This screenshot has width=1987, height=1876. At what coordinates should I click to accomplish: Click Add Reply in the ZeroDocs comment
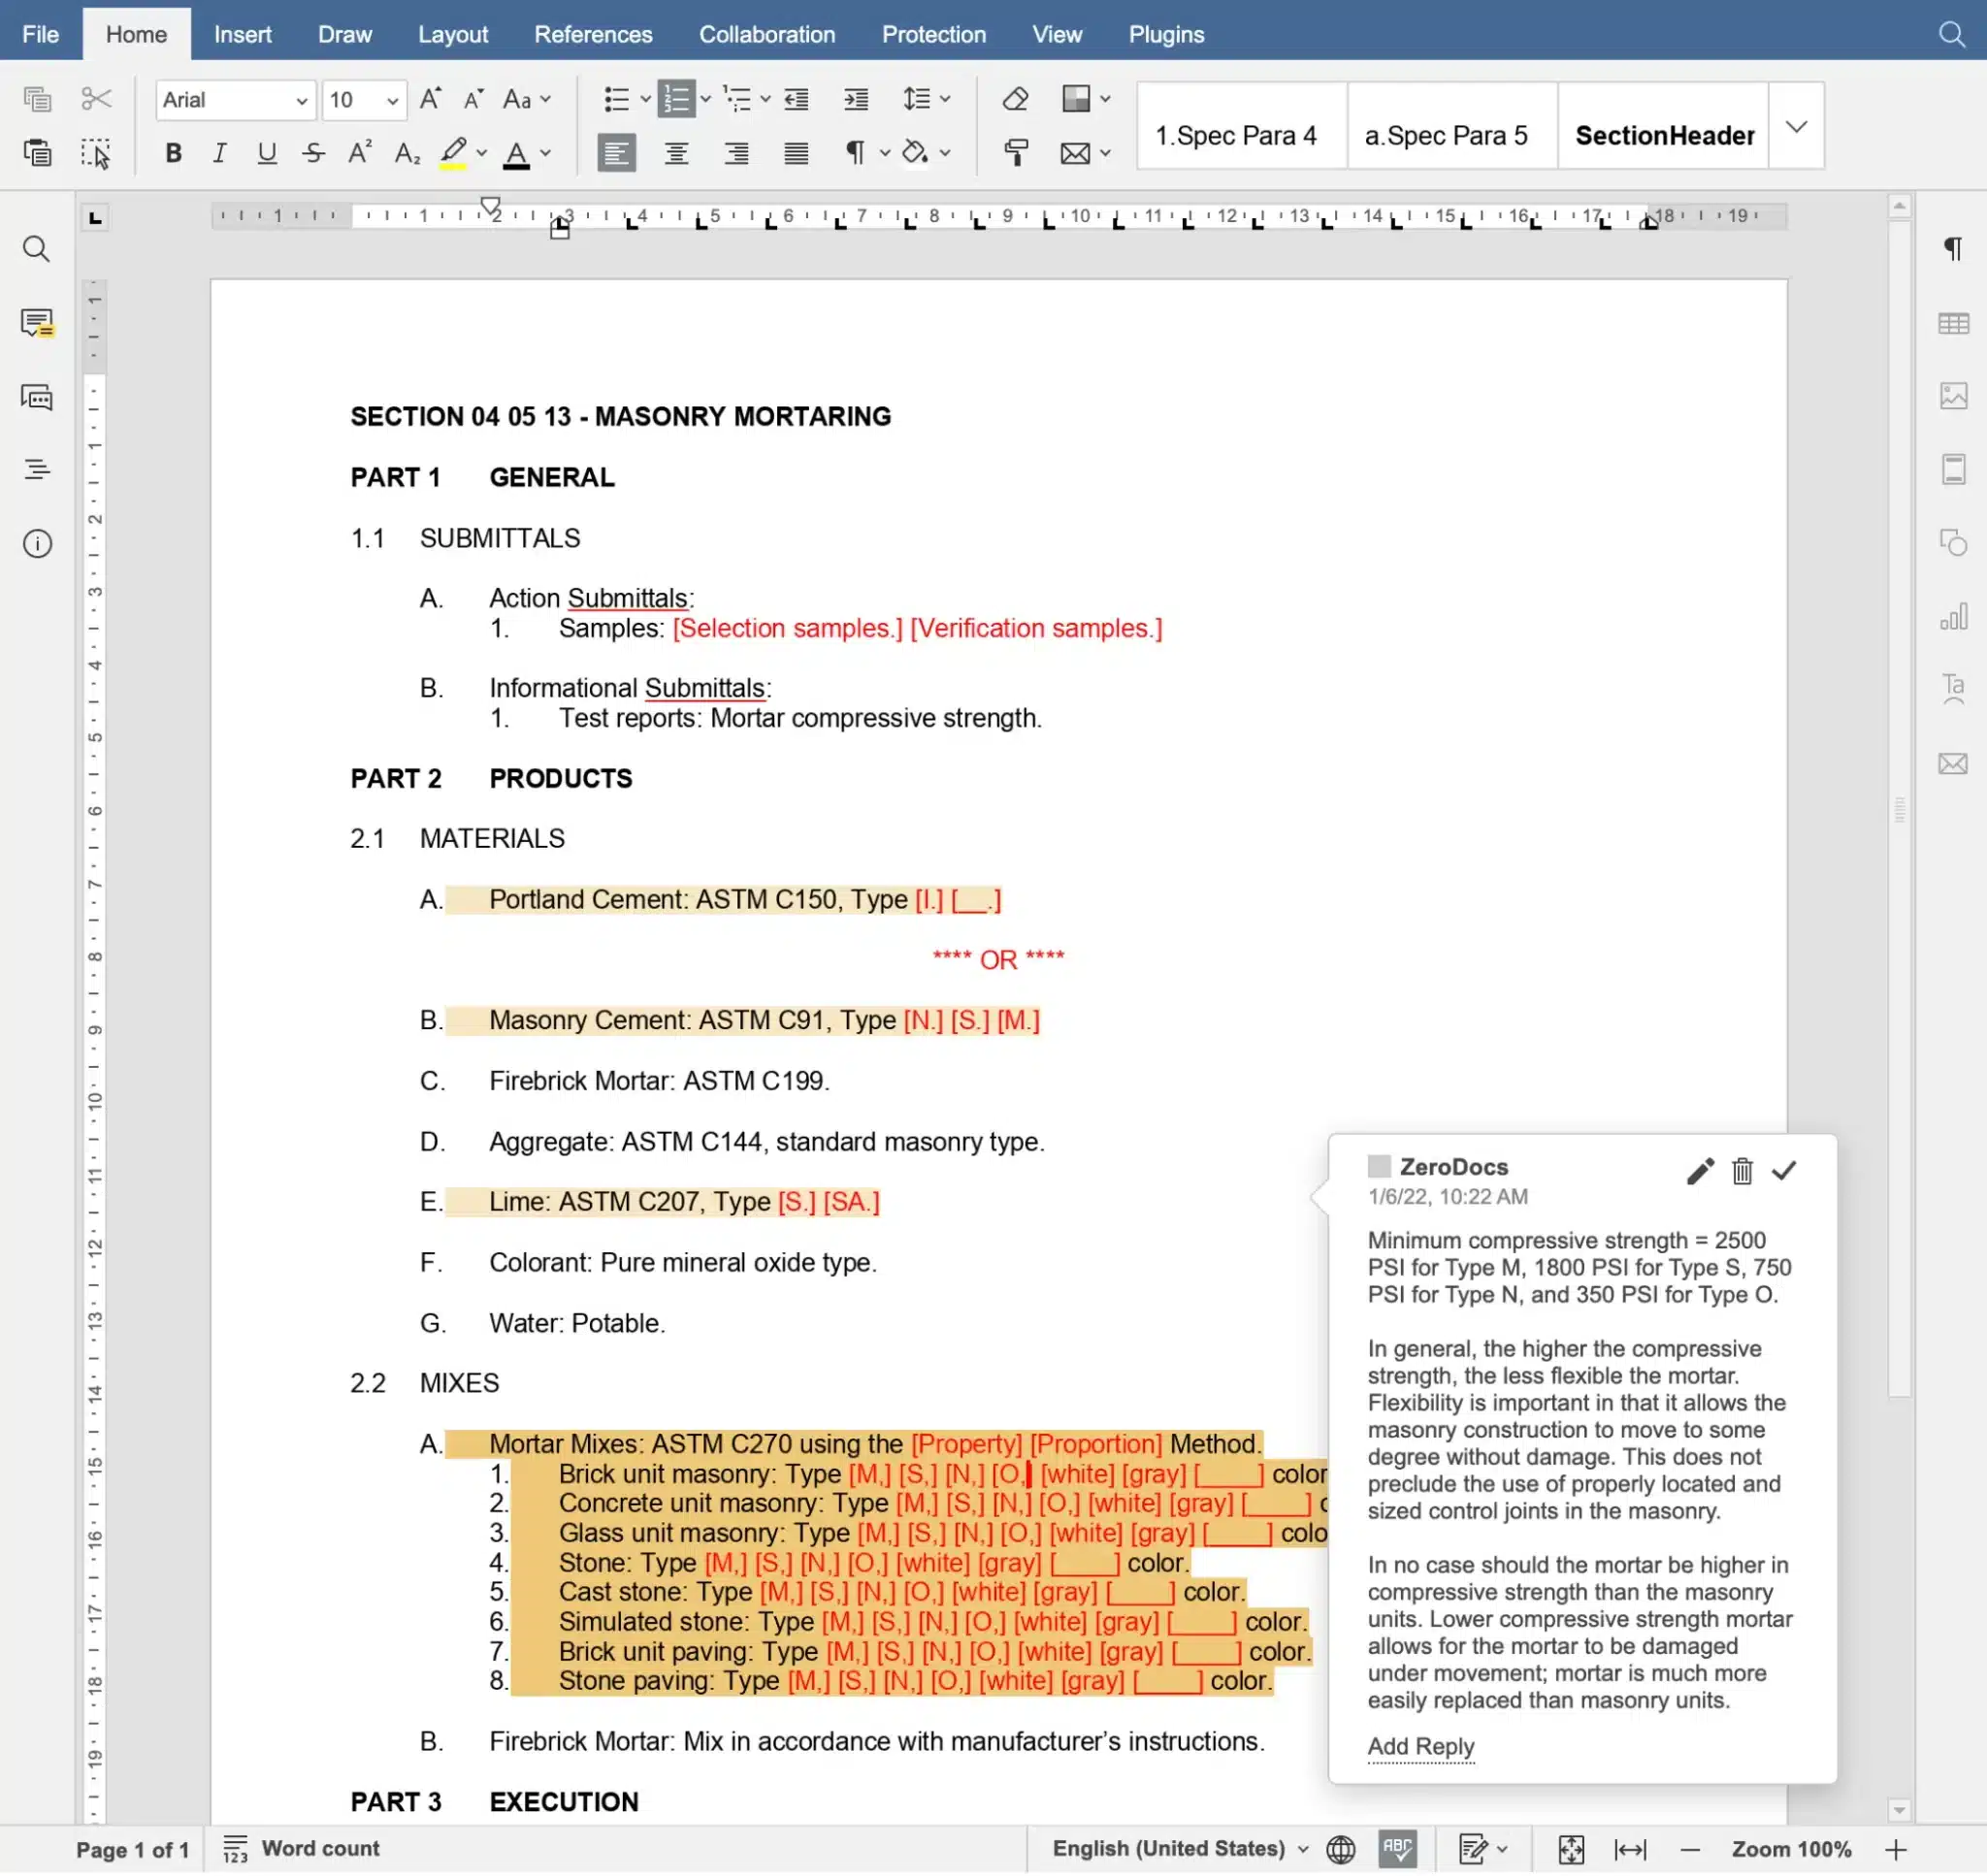(x=1419, y=1746)
